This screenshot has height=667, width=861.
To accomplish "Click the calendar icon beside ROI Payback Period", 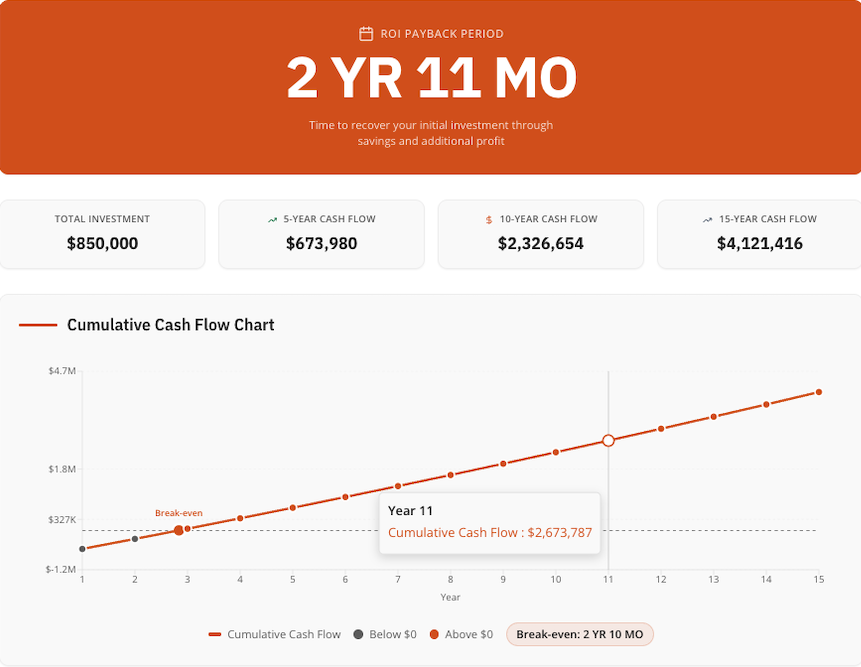I will point(366,34).
